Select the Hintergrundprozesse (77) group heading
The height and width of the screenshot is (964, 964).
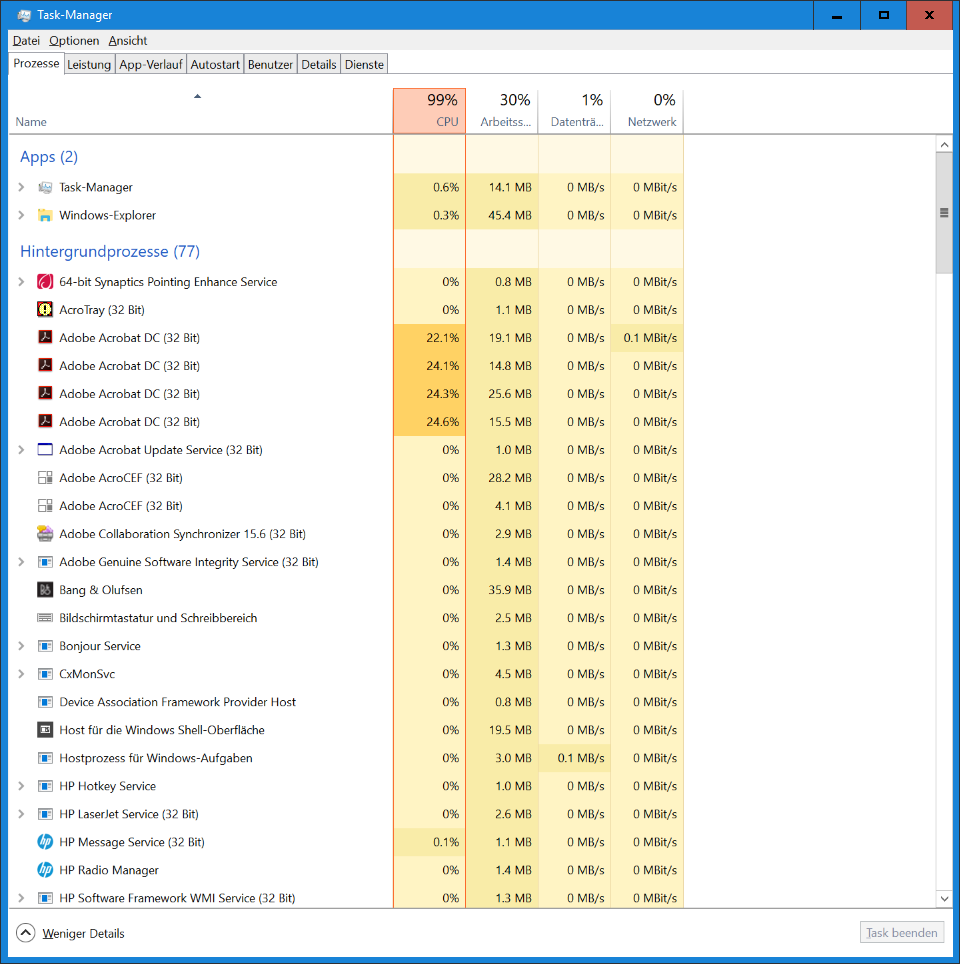pyautogui.click(x=110, y=251)
